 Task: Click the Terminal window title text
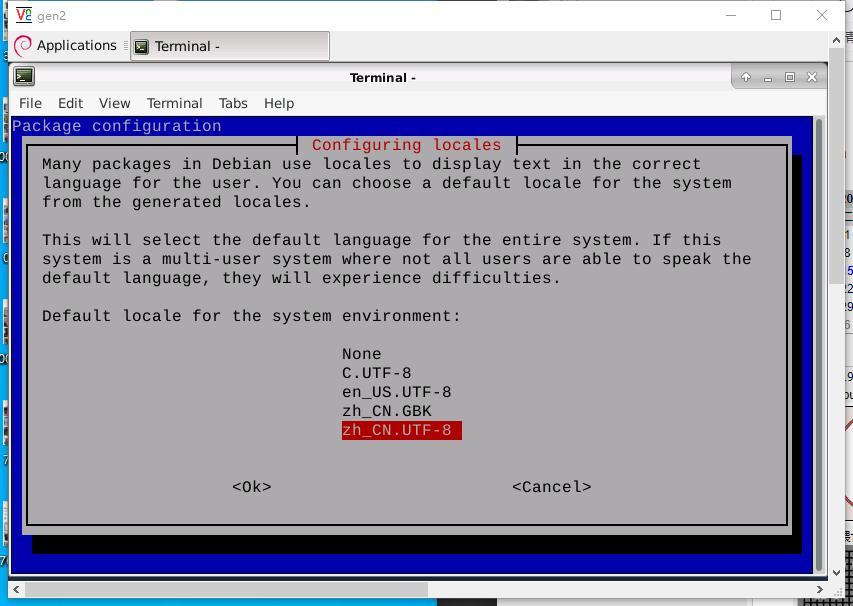click(382, 77)
